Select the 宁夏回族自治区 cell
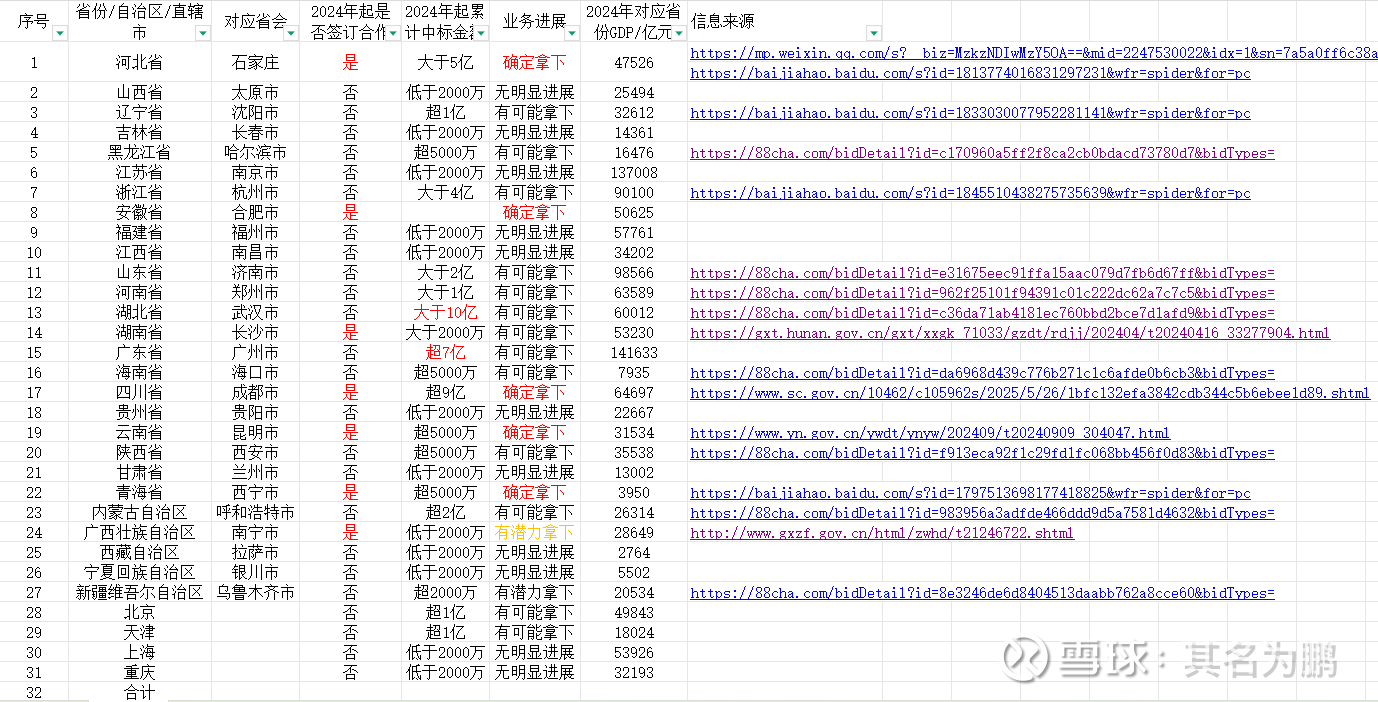 139,572
